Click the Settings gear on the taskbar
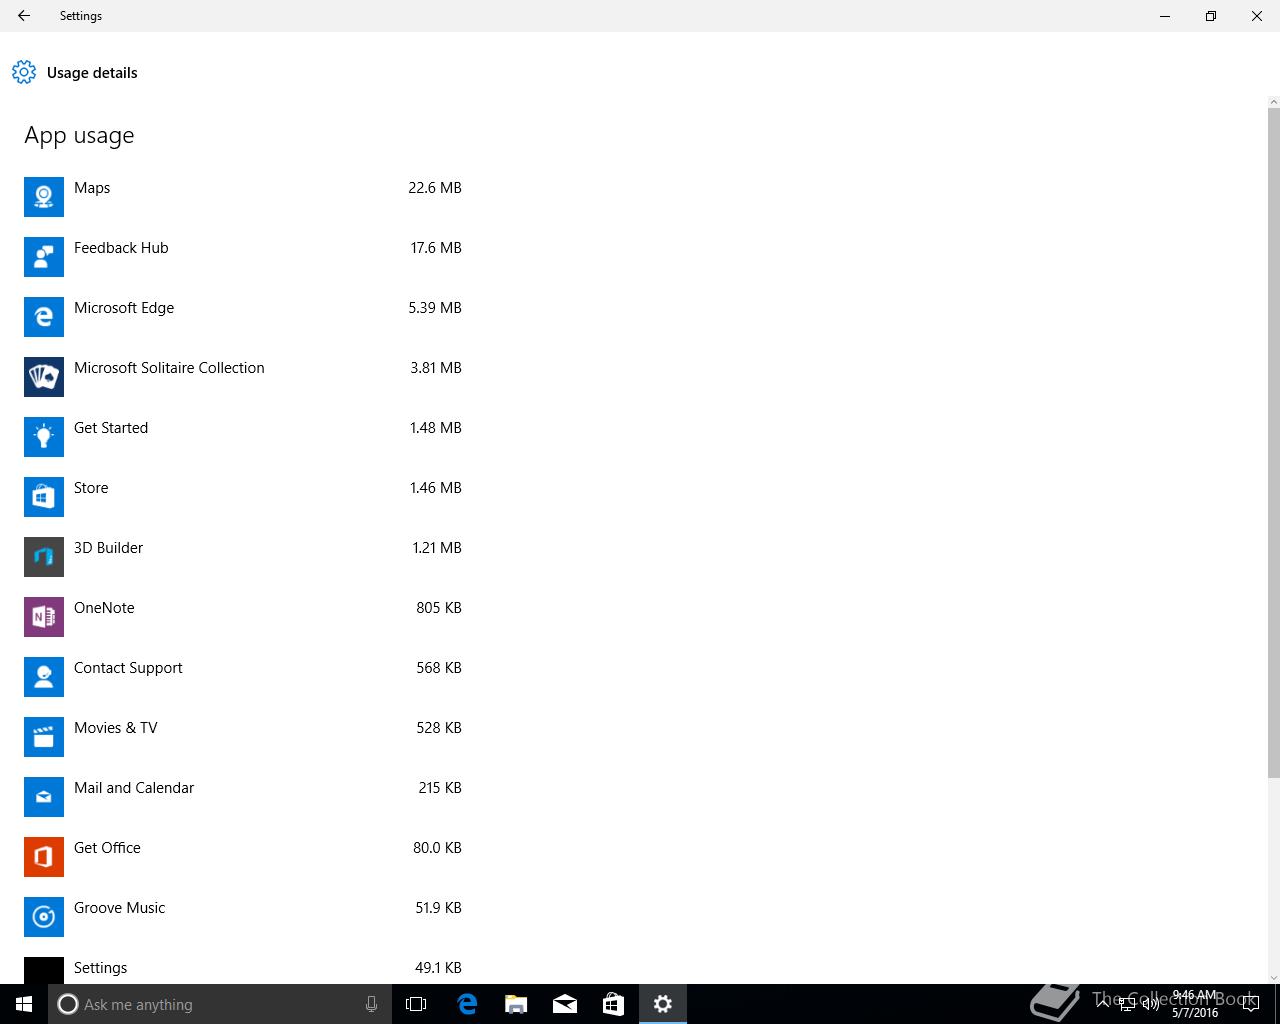 pos(663,1004)
